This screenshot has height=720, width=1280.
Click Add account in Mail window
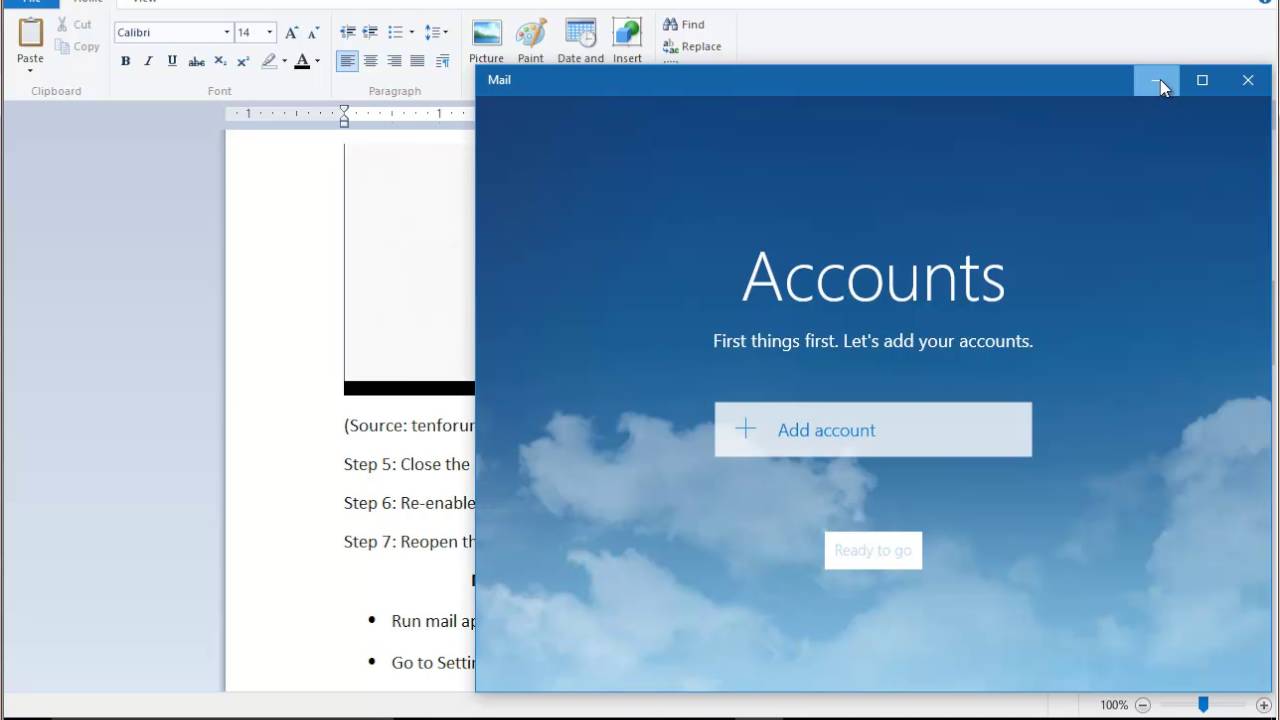[x=873, y=430]
